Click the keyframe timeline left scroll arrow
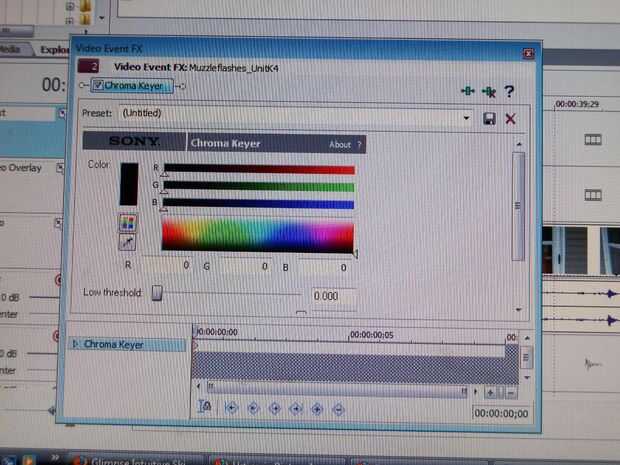The image size is (620, 465). 198,386
